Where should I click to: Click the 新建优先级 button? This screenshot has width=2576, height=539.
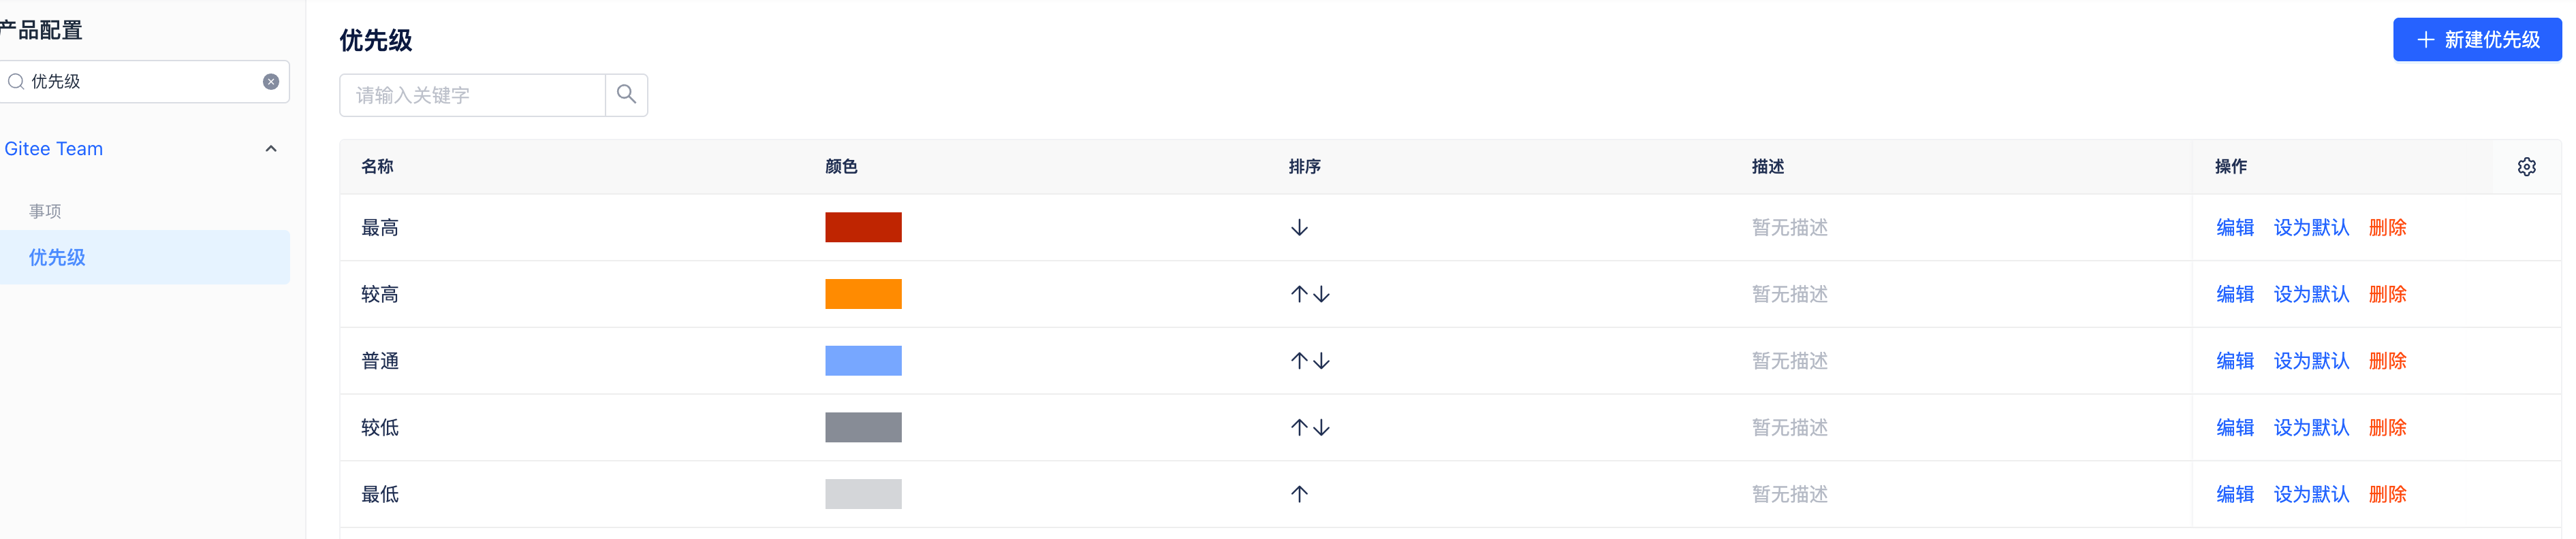coord(2476,40)
